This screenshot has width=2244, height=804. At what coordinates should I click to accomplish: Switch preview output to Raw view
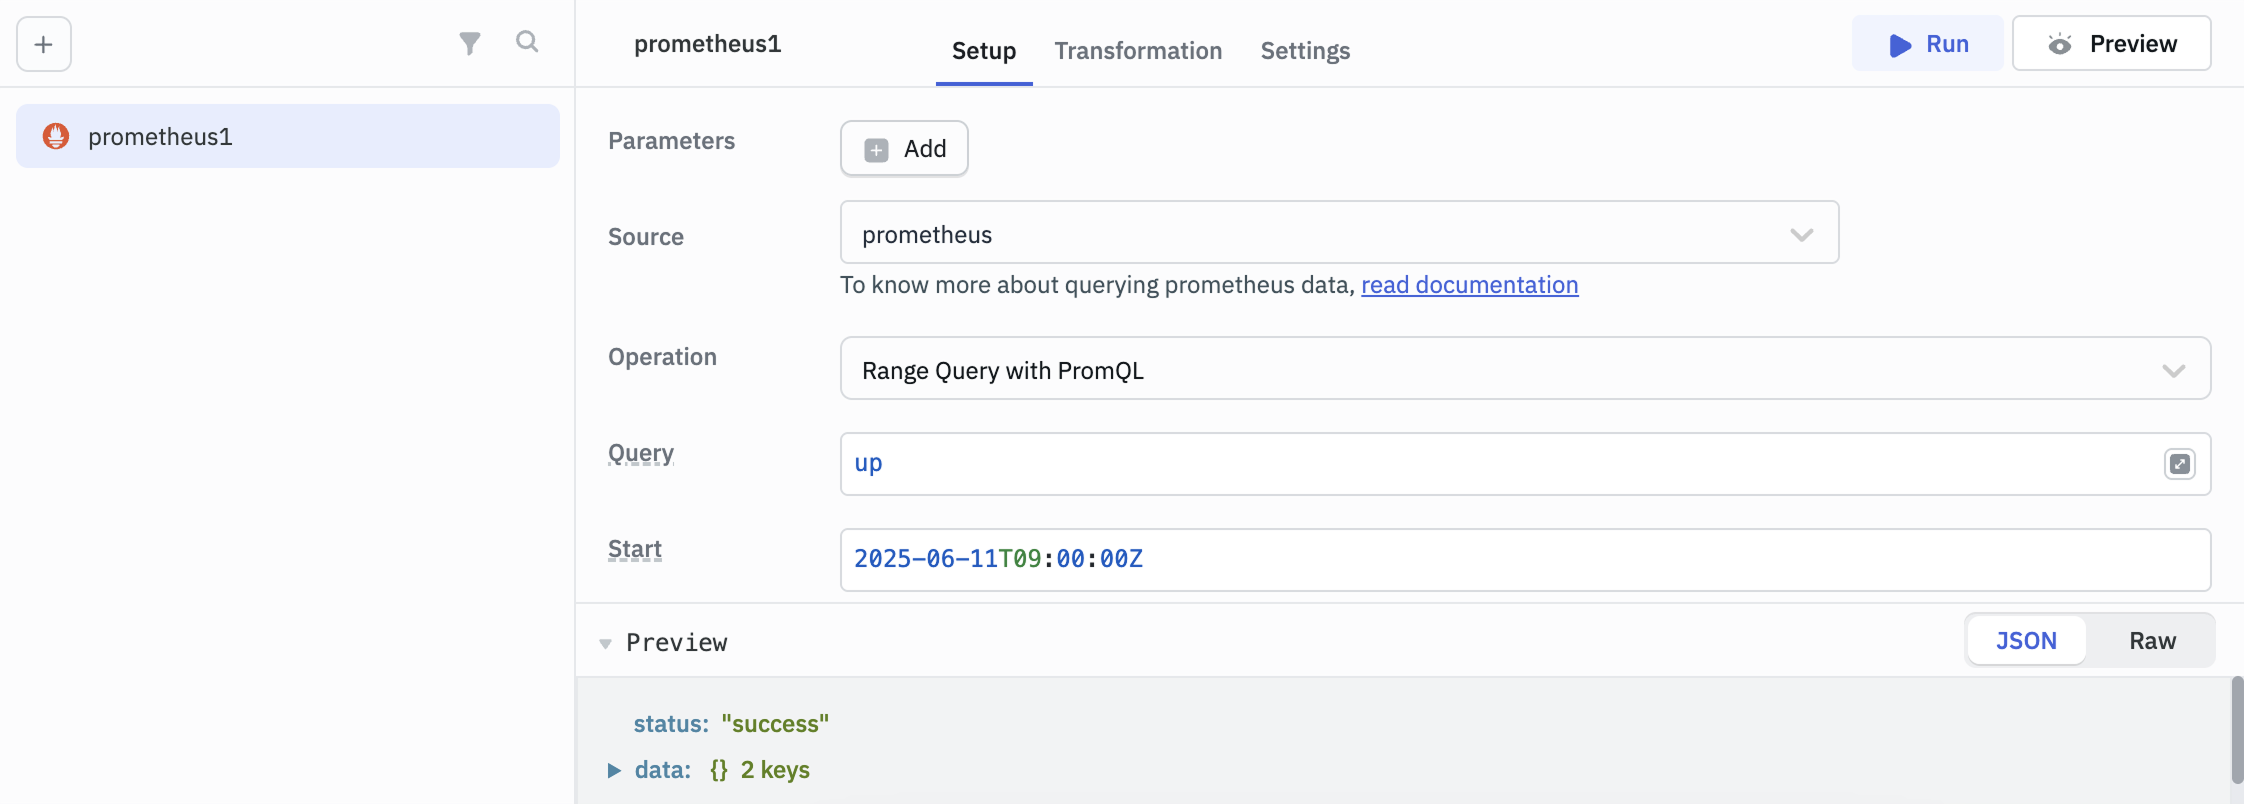[x=2152, y=640]
